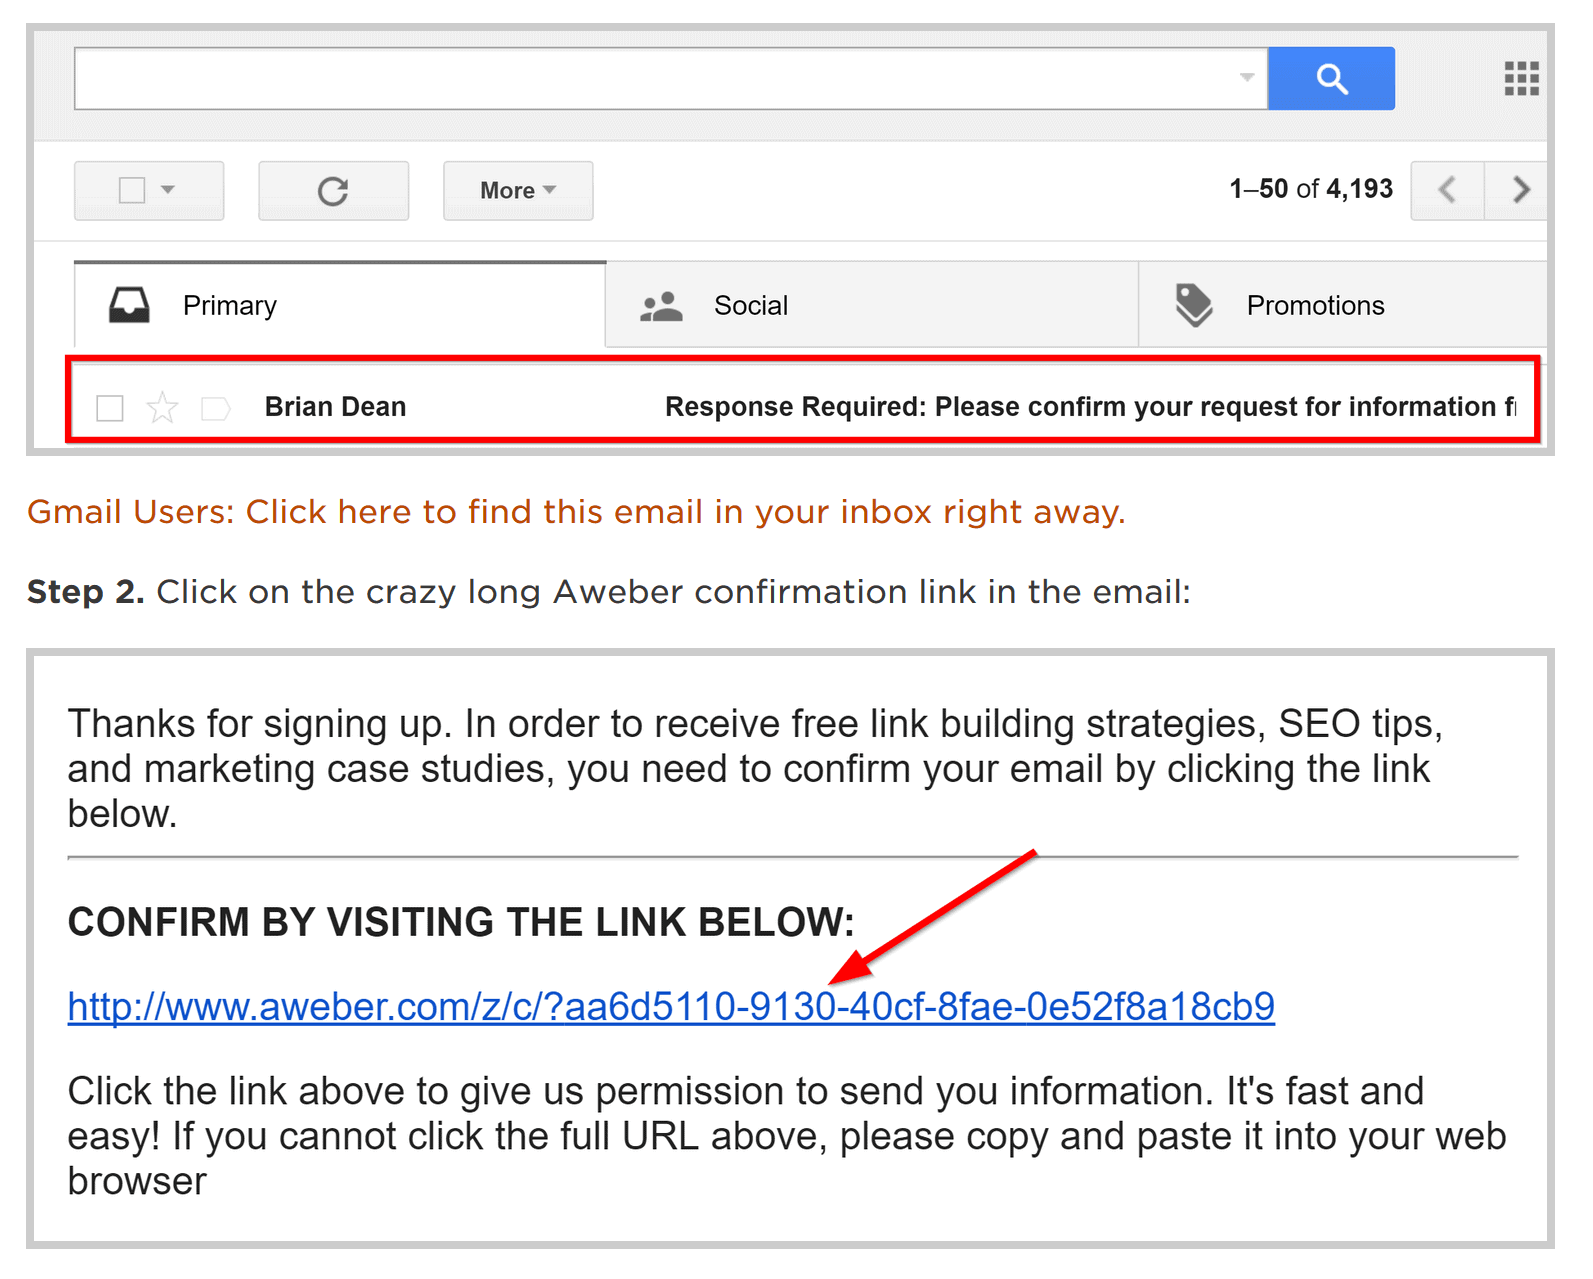Open the Aweber confirmation URL link
This screenshot has width=1593, height=1279.
pos(671,1006)
